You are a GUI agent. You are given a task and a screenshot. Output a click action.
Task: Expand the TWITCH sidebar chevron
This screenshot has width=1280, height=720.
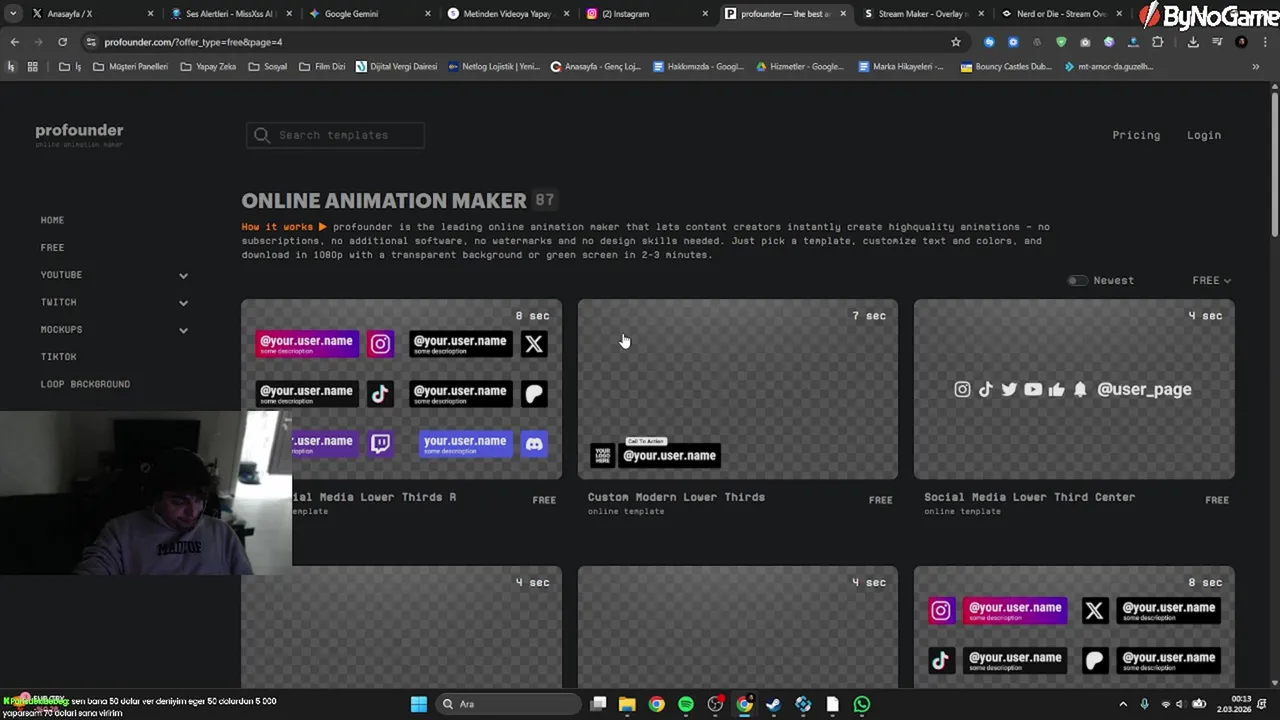(x=183, y=302)
